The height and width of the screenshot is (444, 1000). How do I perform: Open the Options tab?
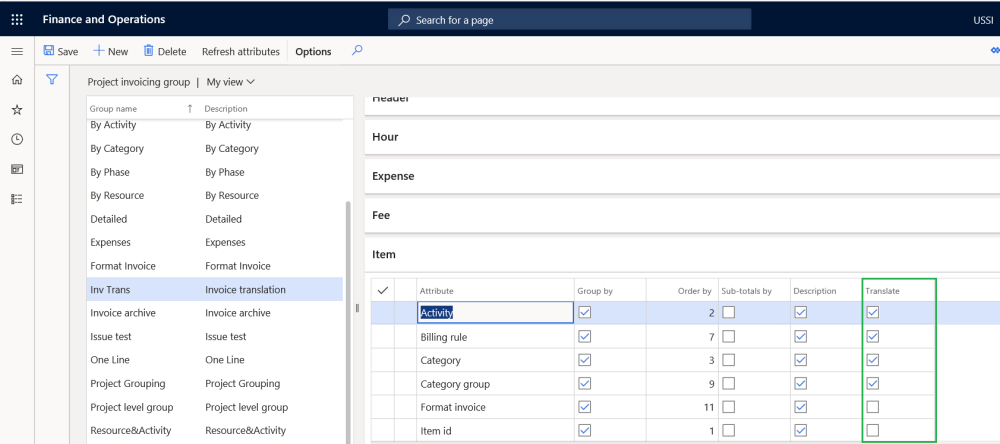313,52
